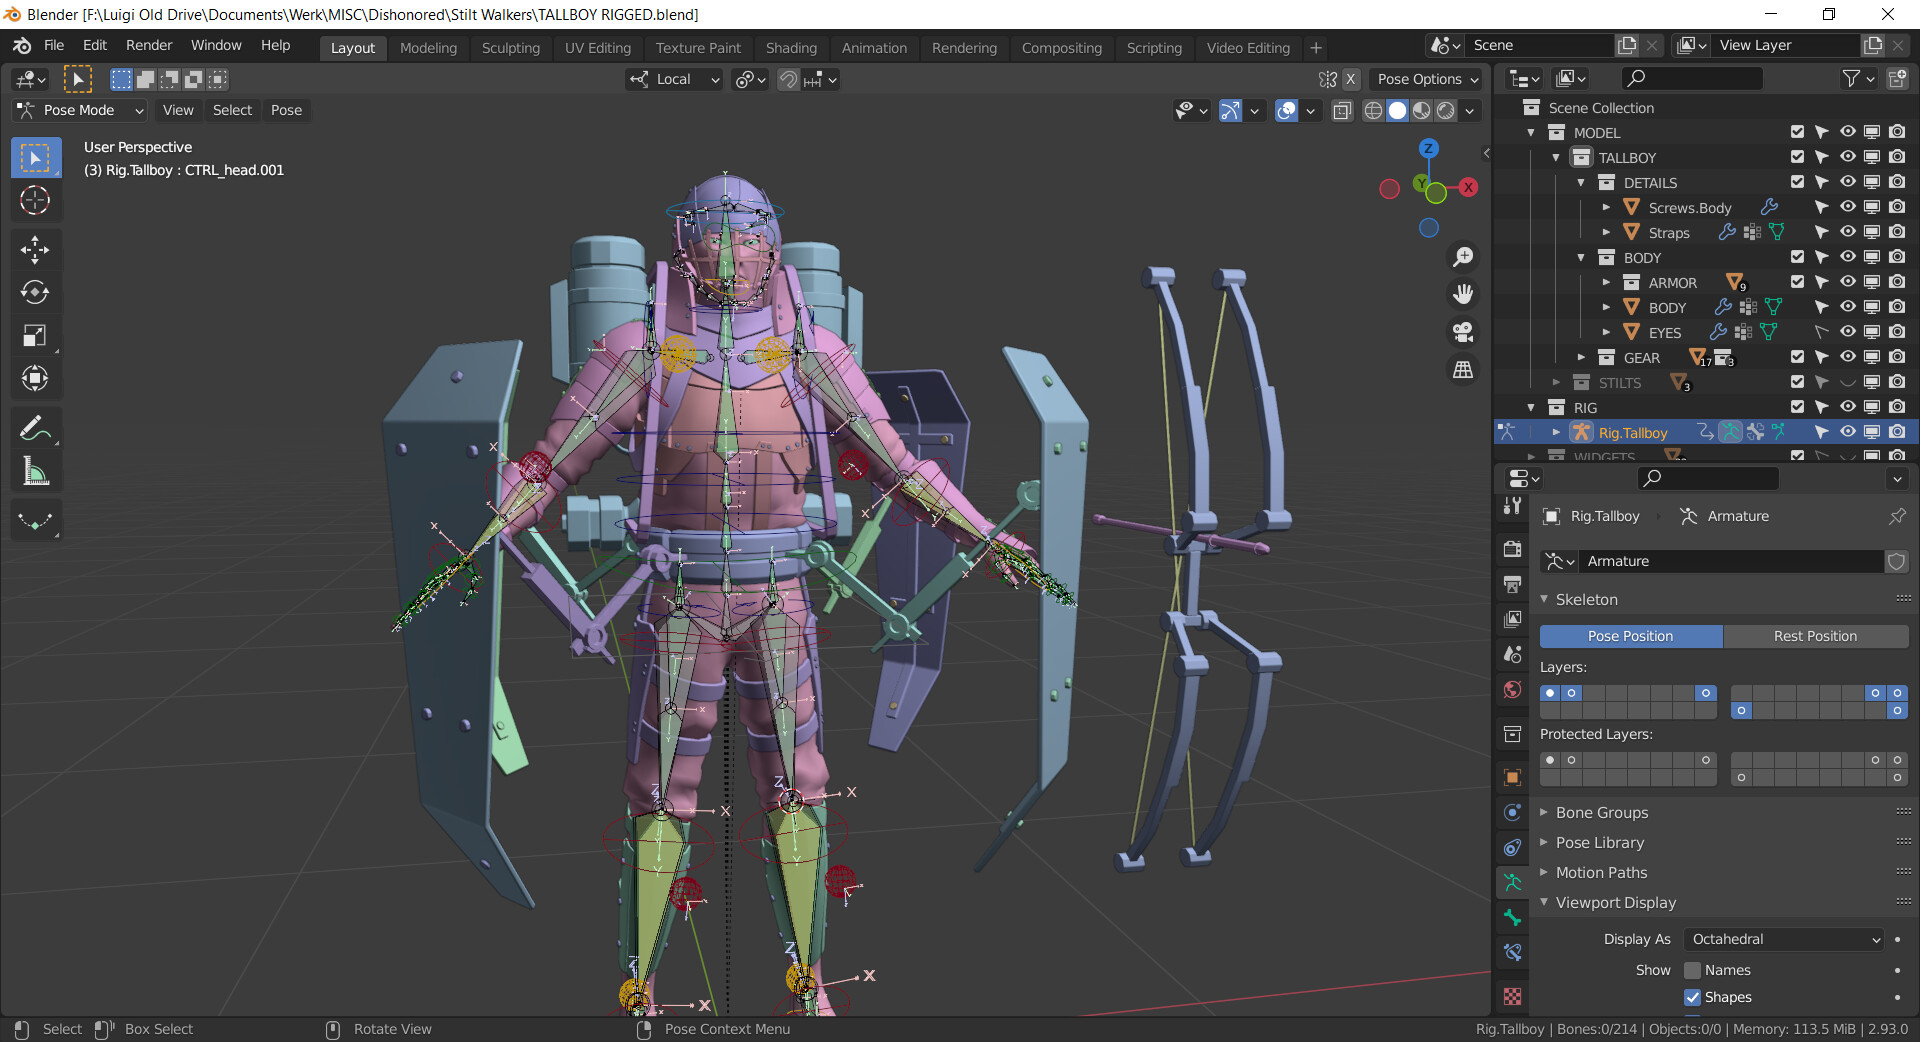Select the Rotate tool
This screenshot has width=1920, height=1042.
[35, 292]
